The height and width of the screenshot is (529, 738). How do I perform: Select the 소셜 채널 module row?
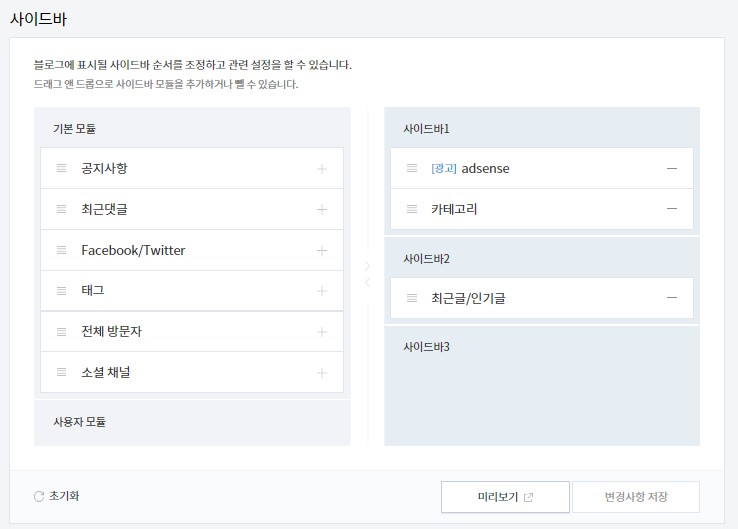[192, 372]
